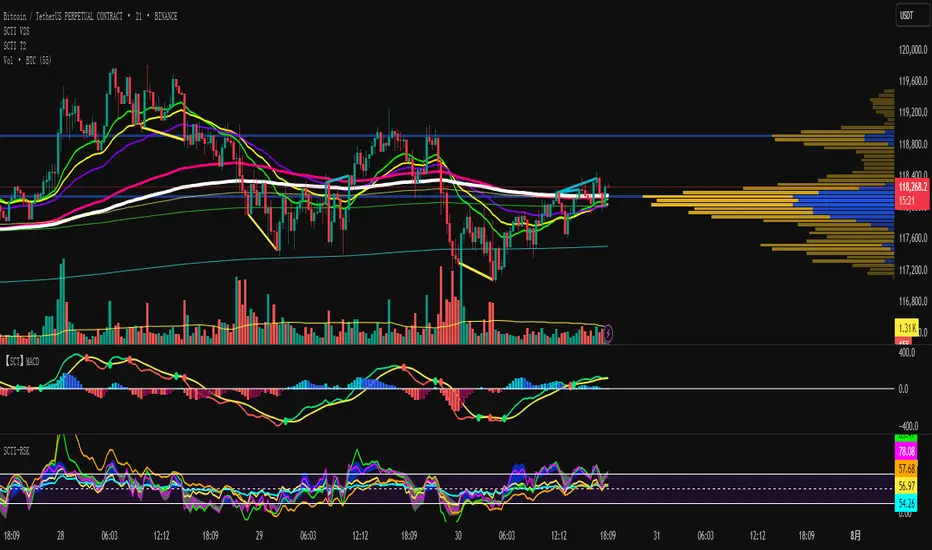The width and height of the screenshot is (932, 550).
Task: Select the SCTI T2 indicator legend
Action: [15, 46]
